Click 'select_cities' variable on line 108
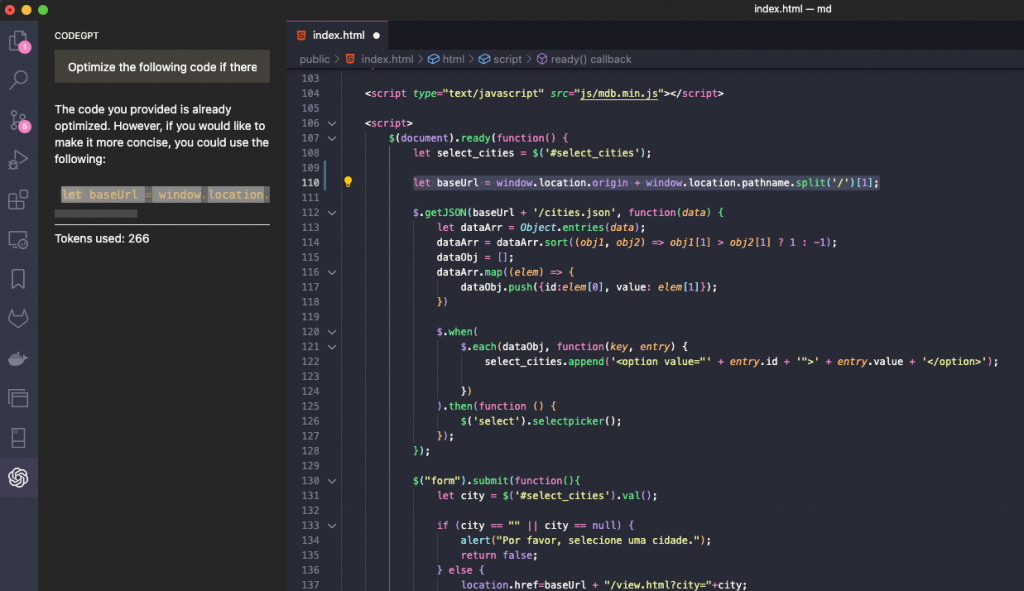The width and height of the screenshot is (1024, 591). pos(475,153)
